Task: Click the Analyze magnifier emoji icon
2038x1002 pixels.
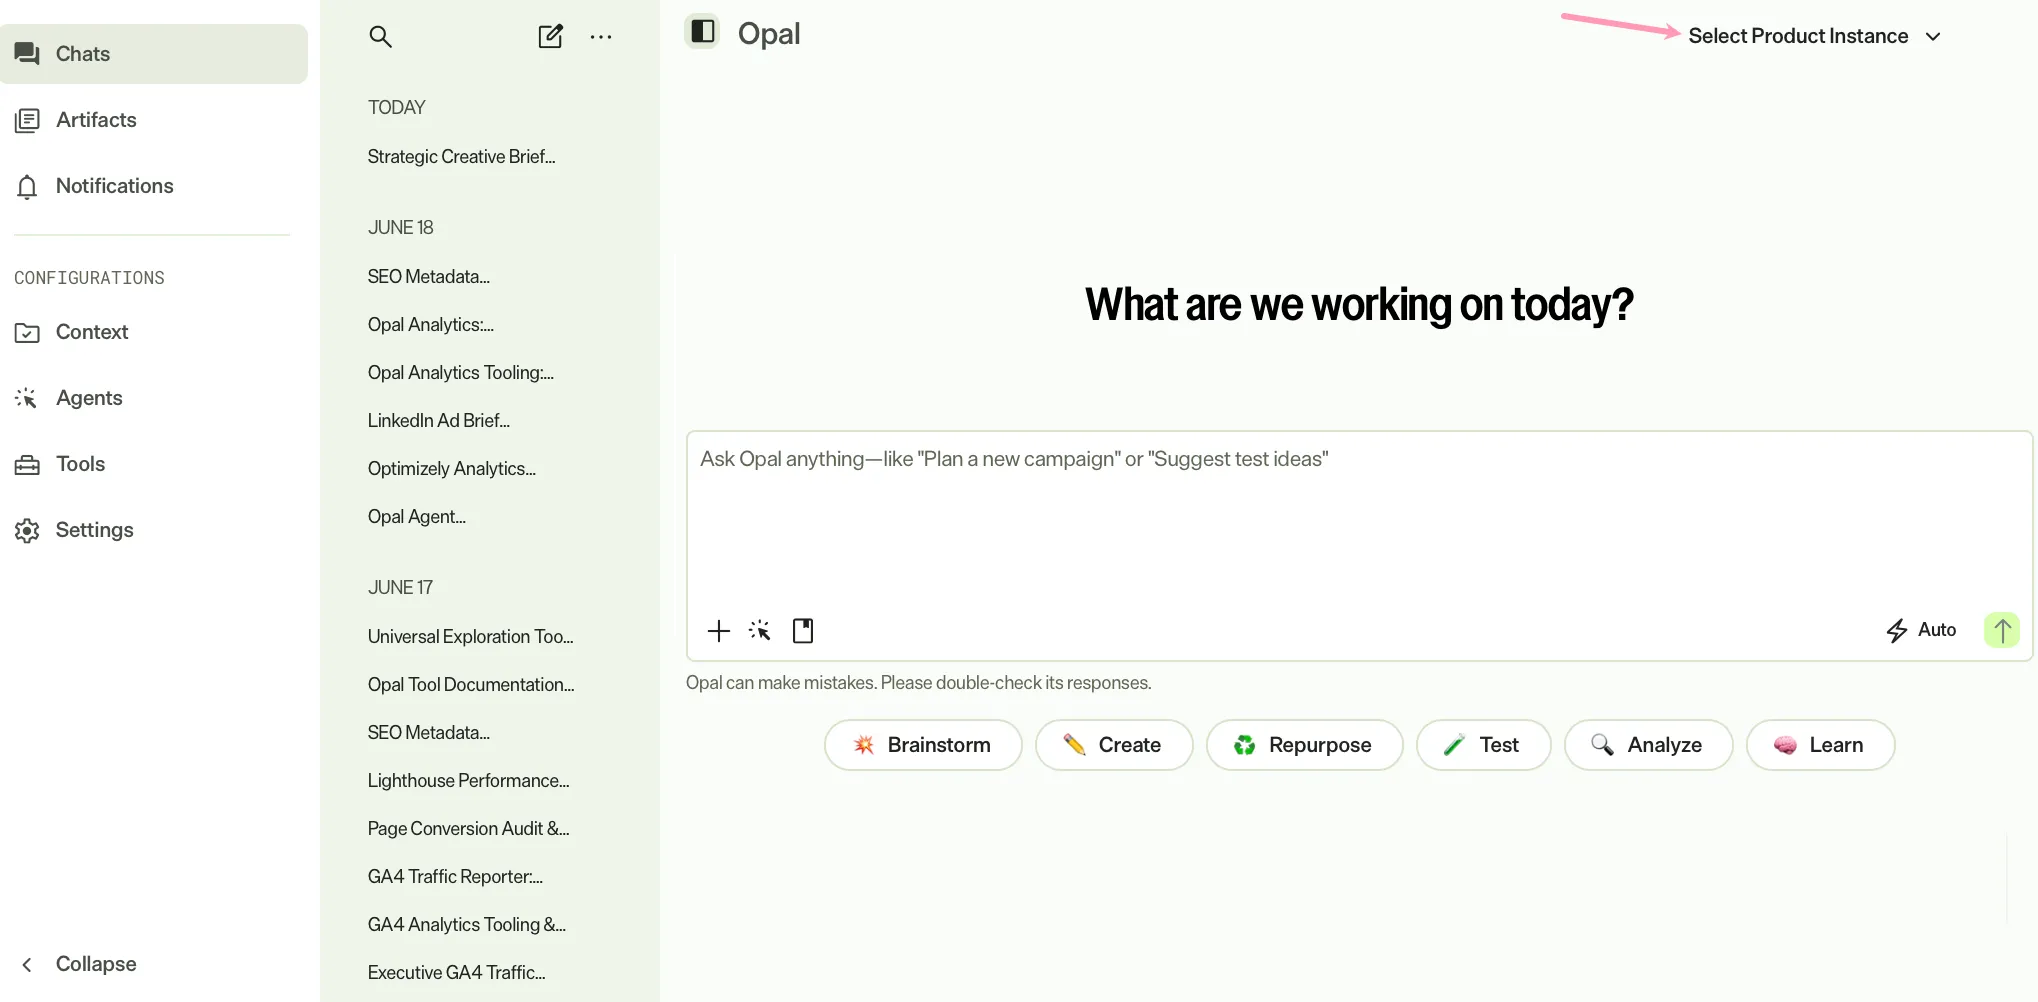Action: coord(1603,745)
